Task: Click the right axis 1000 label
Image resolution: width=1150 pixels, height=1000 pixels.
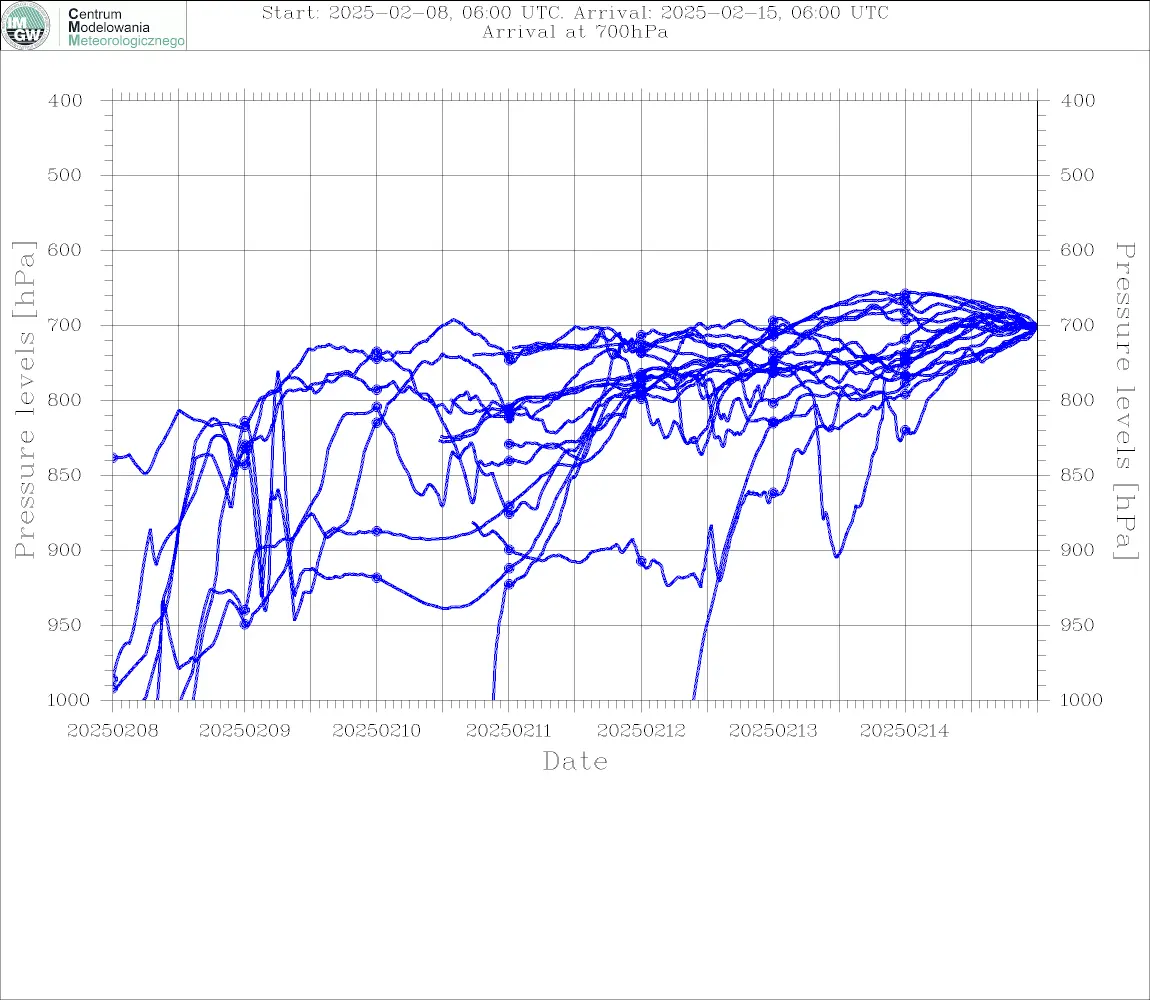Action: coord(1081,700)
